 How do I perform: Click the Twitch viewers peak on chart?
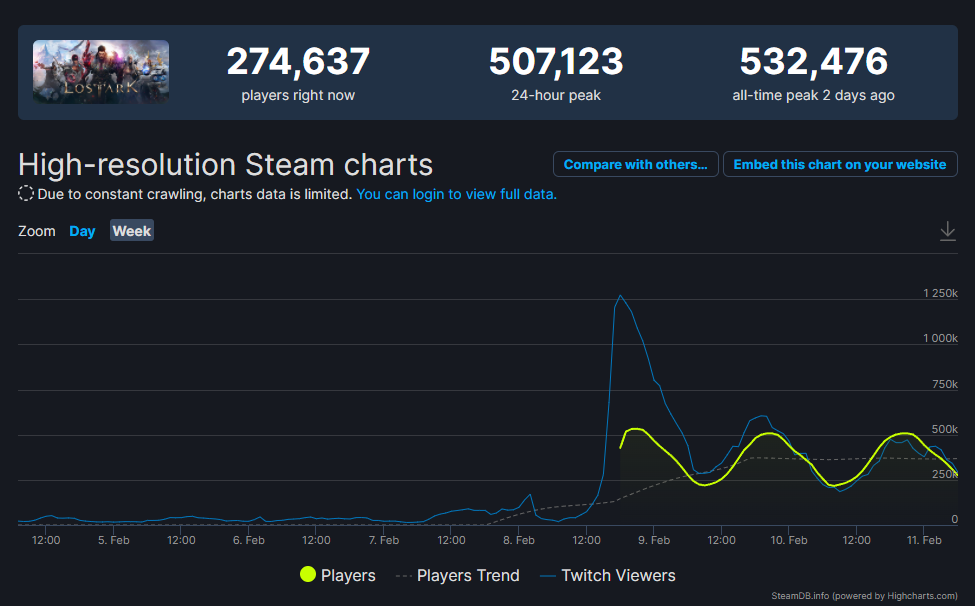(620, 296)
